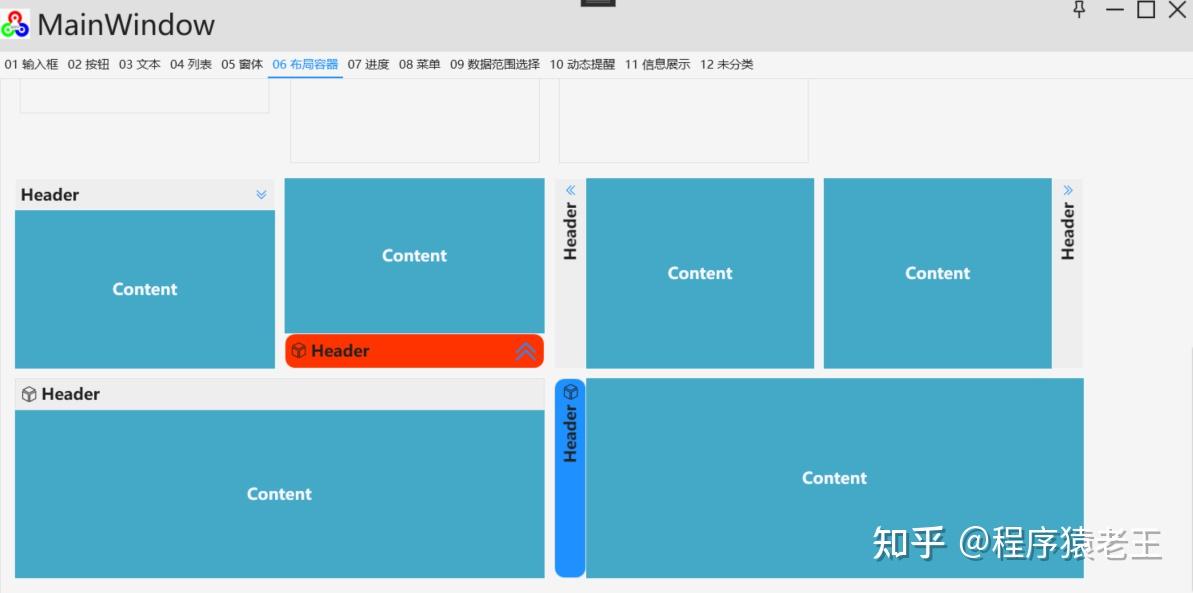Click the cube icon on the red Header bar
Screen dimensions: 1193x593
point(297,351)
